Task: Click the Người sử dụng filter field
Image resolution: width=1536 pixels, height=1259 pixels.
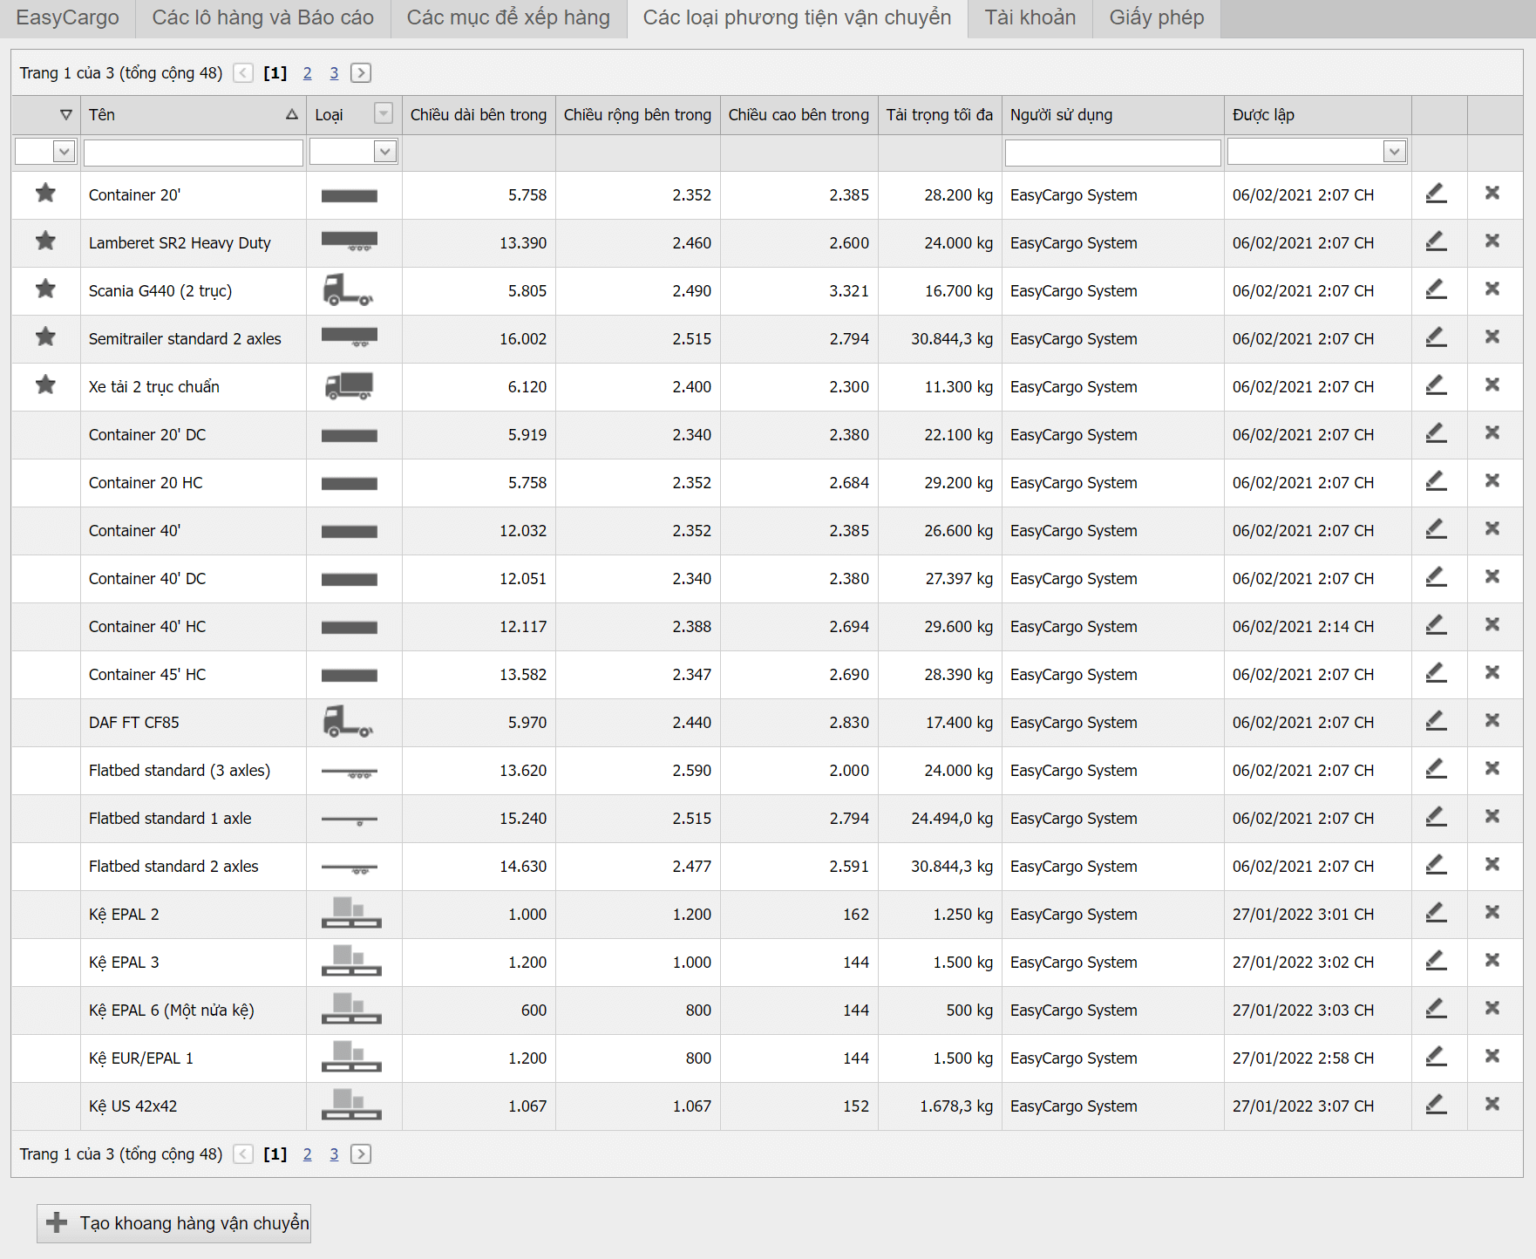Action: point(1112,152)
